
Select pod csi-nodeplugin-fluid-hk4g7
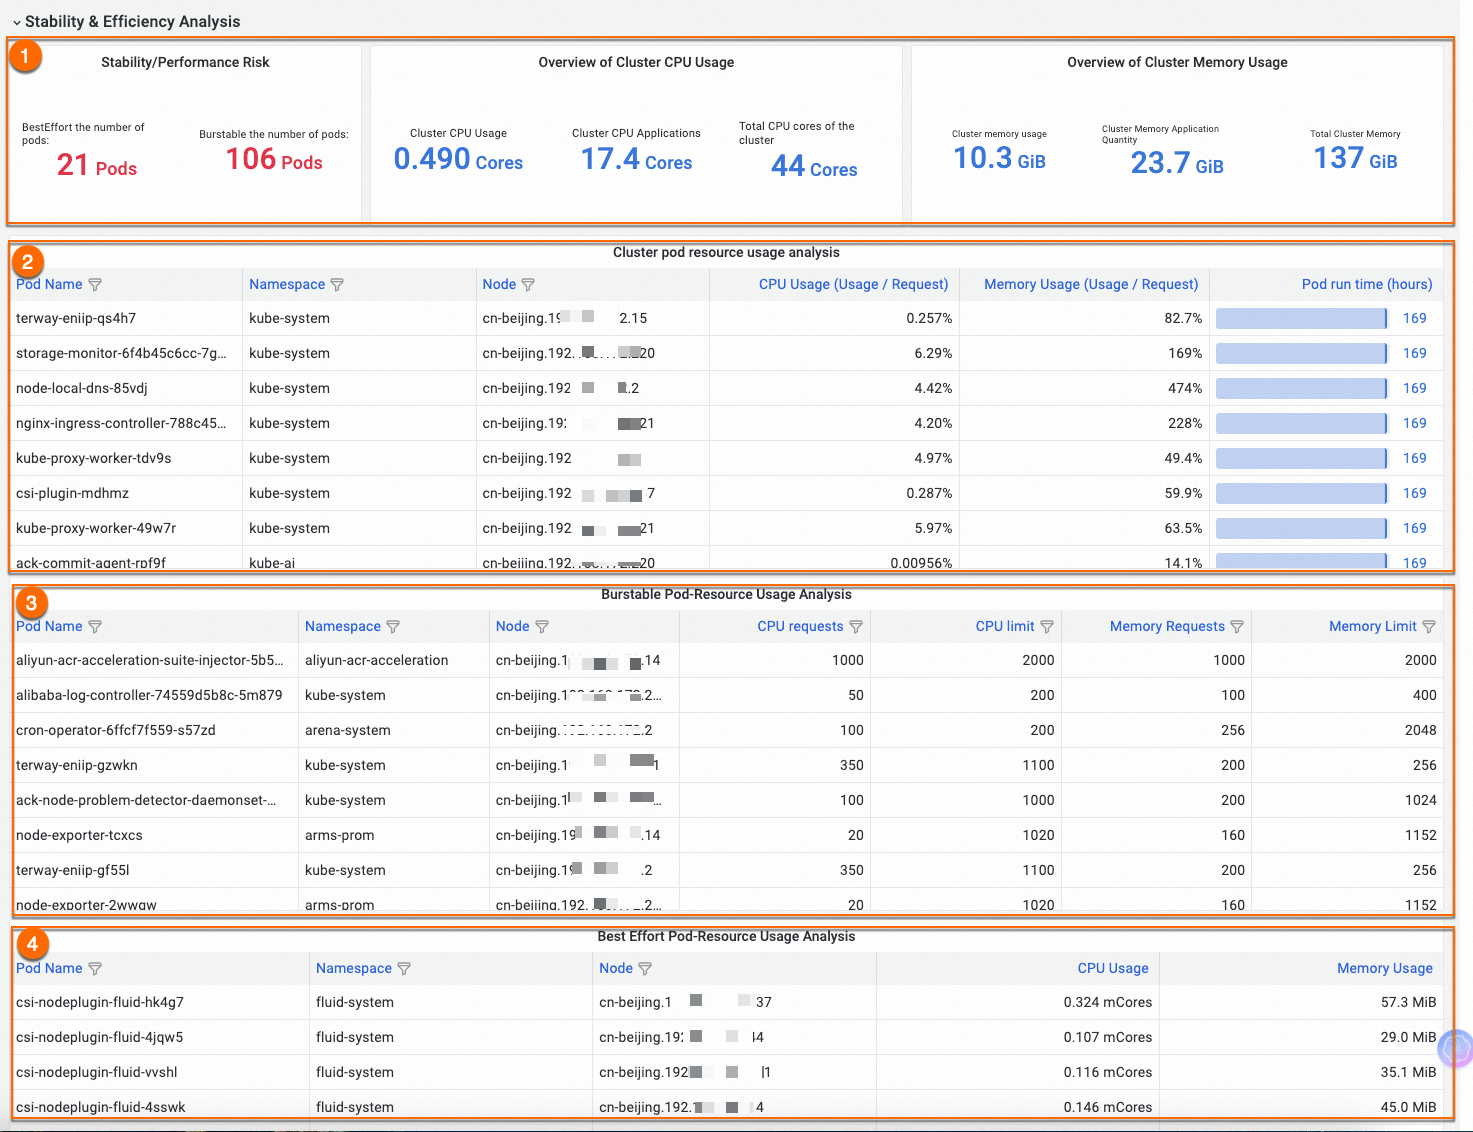[x=100, y=1003]
